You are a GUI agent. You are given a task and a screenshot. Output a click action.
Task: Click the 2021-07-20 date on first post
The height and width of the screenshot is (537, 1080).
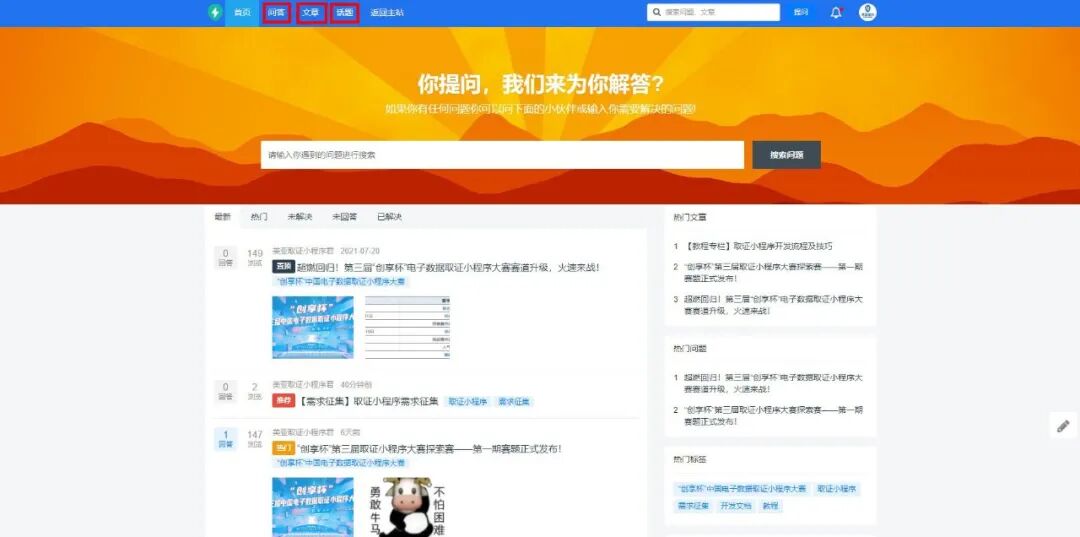360,251
